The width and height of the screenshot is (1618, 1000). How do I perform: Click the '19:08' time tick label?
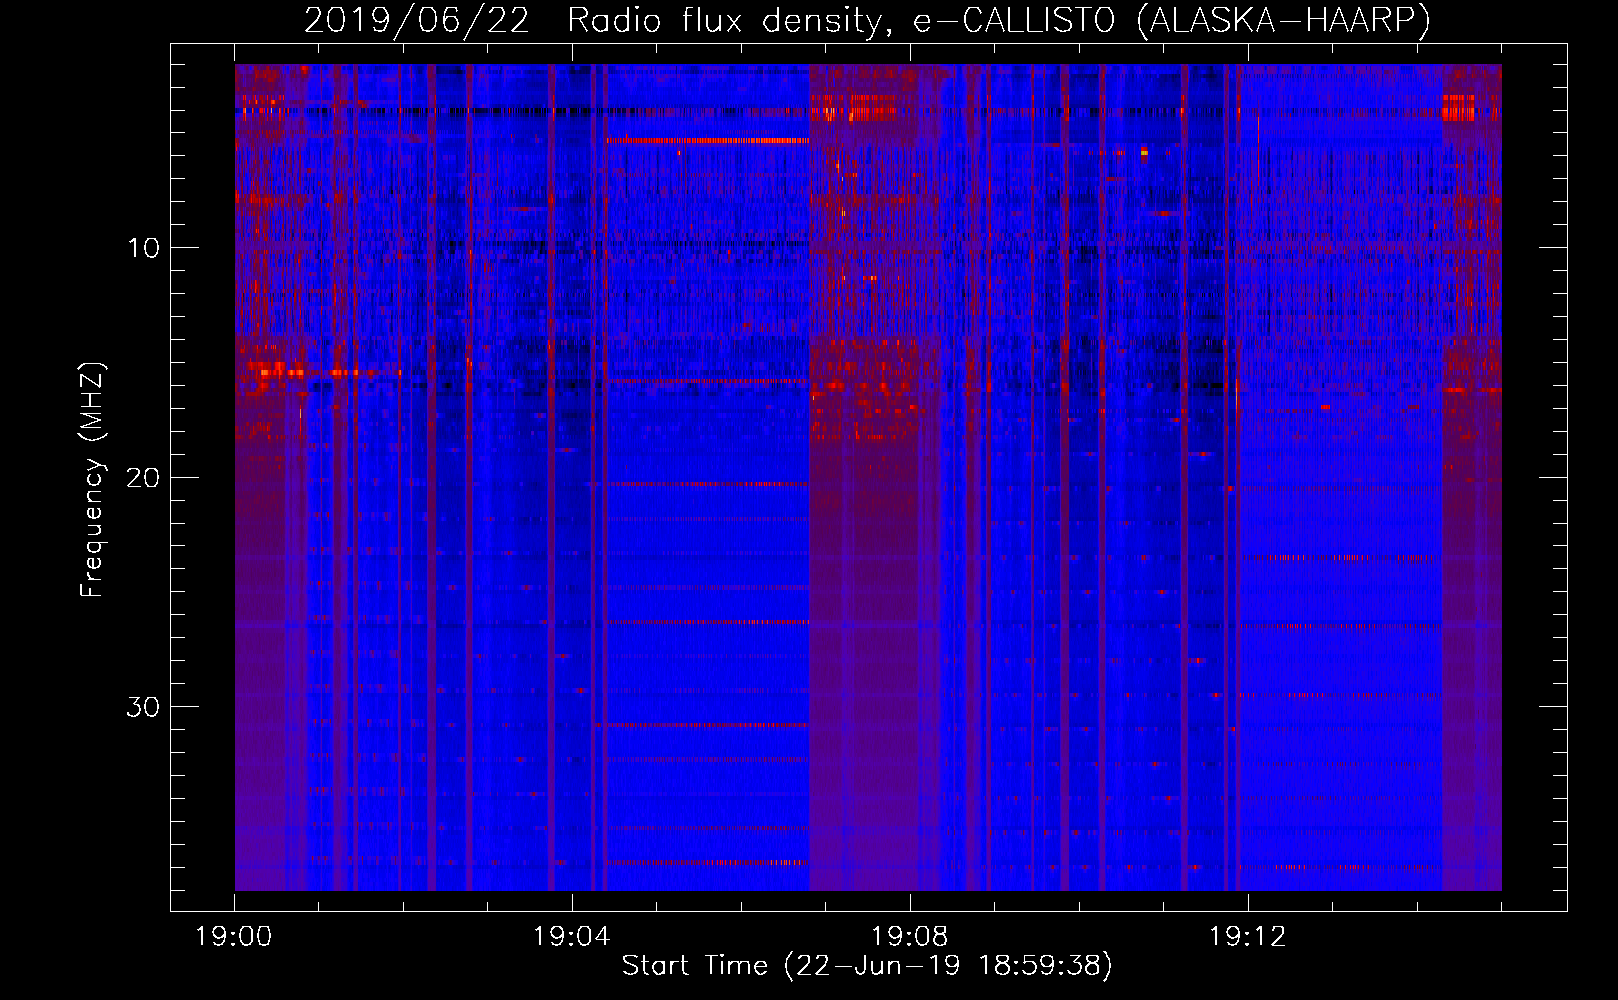(910, 937)
